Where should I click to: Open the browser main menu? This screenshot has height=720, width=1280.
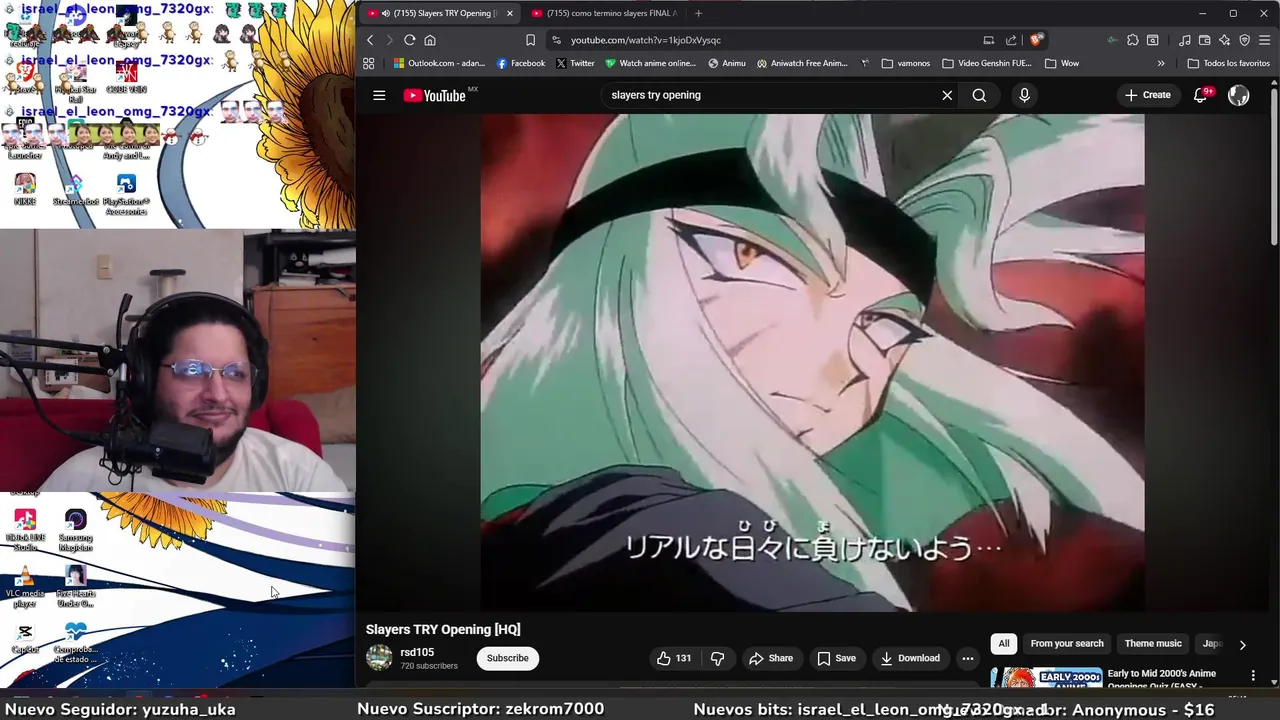coord(1265,40)
